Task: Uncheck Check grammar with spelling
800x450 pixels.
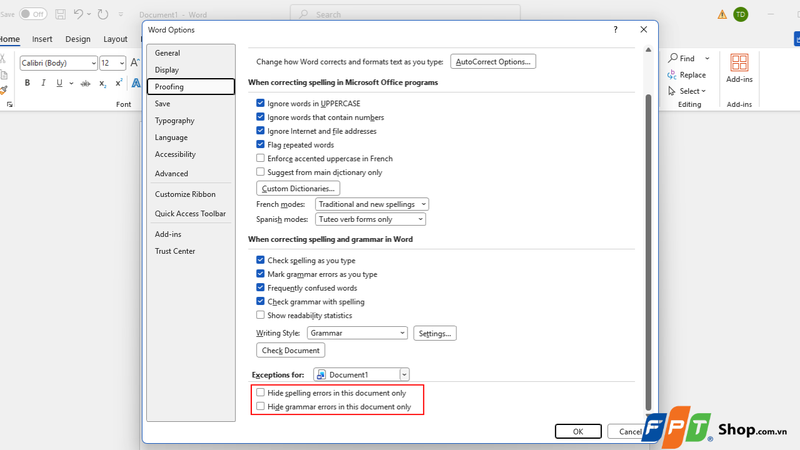Action: point(260,302)
